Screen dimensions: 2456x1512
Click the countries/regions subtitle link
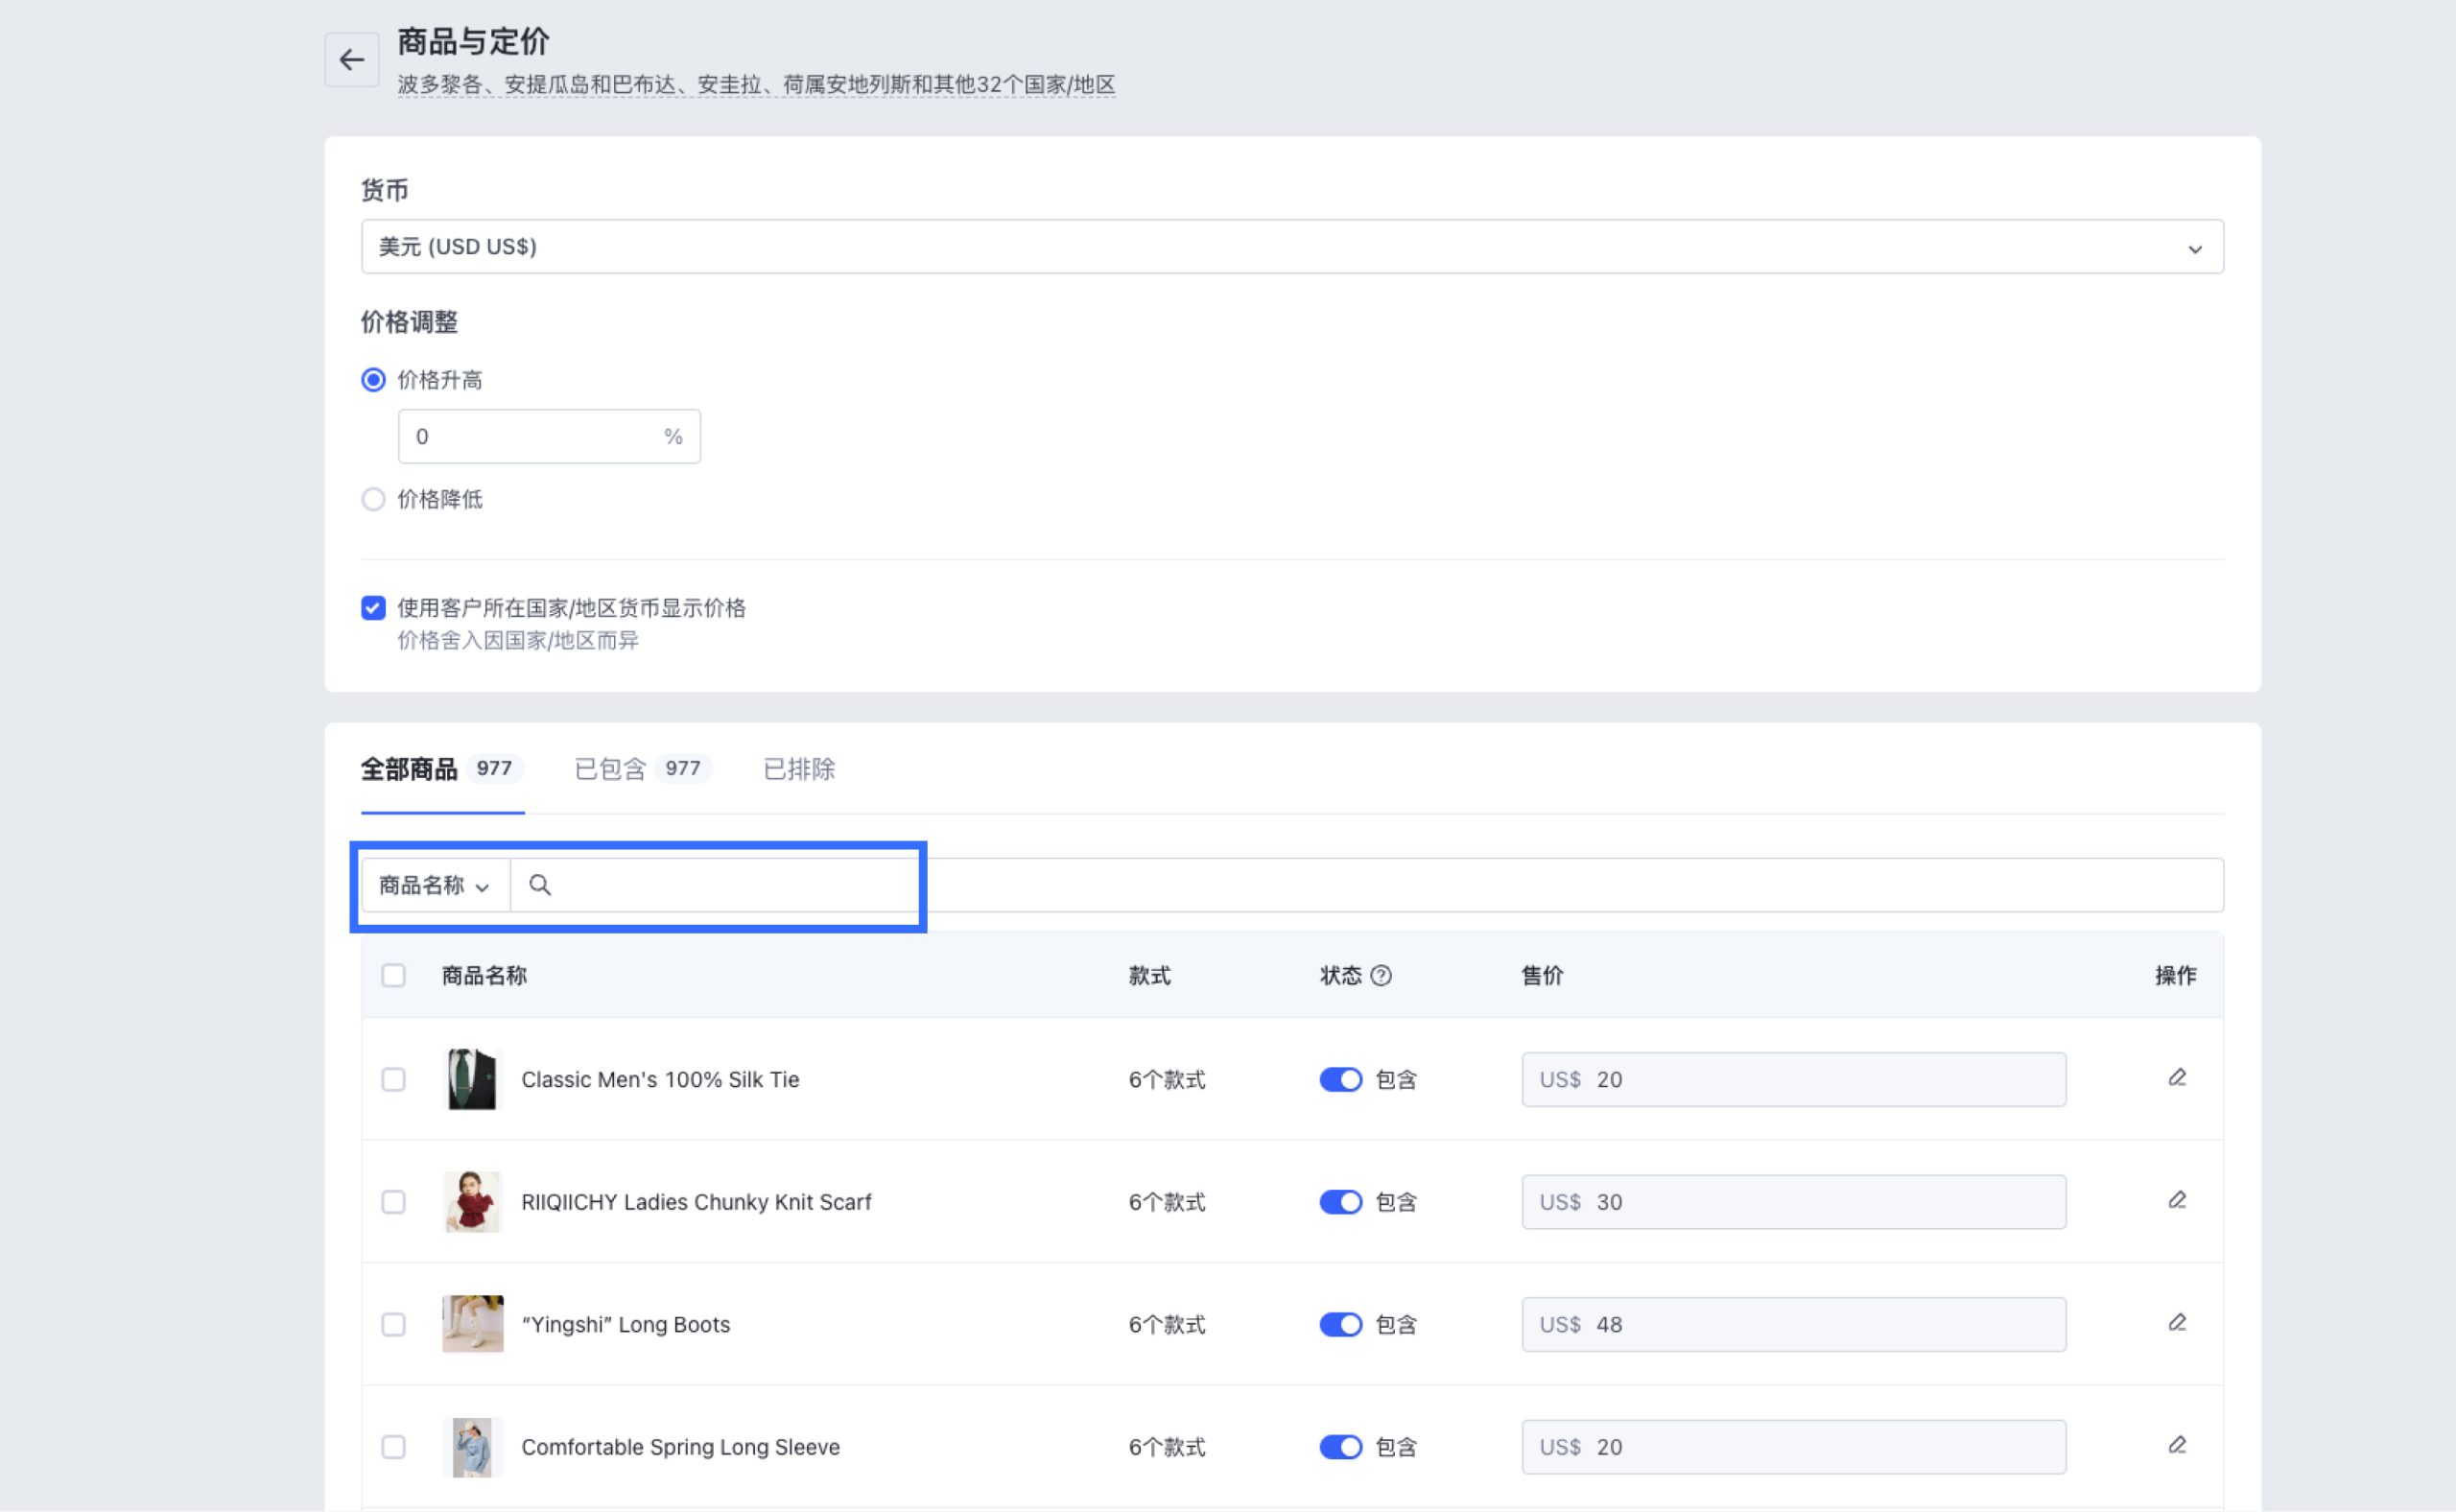755,85
